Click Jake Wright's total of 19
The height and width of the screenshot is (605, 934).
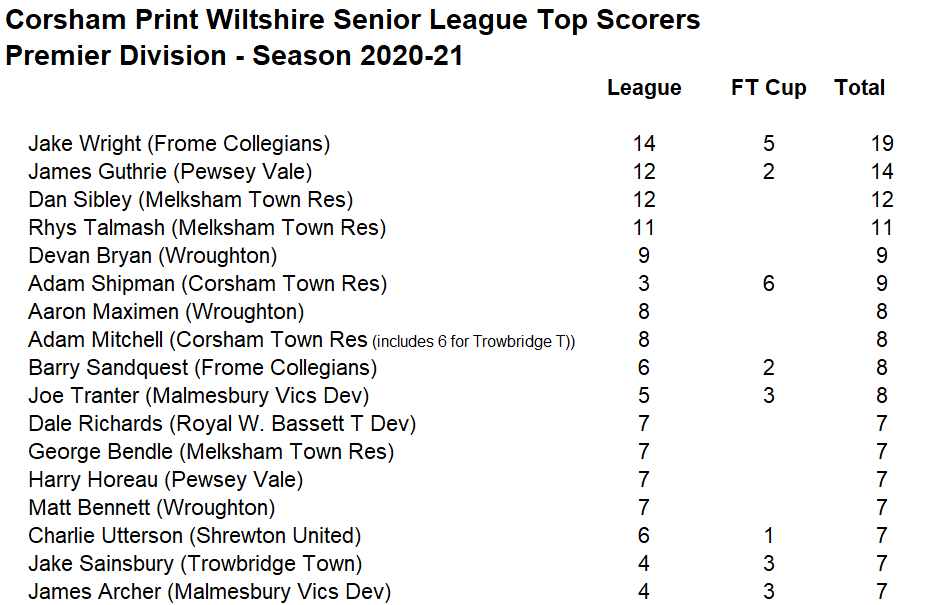click(881, 144)
